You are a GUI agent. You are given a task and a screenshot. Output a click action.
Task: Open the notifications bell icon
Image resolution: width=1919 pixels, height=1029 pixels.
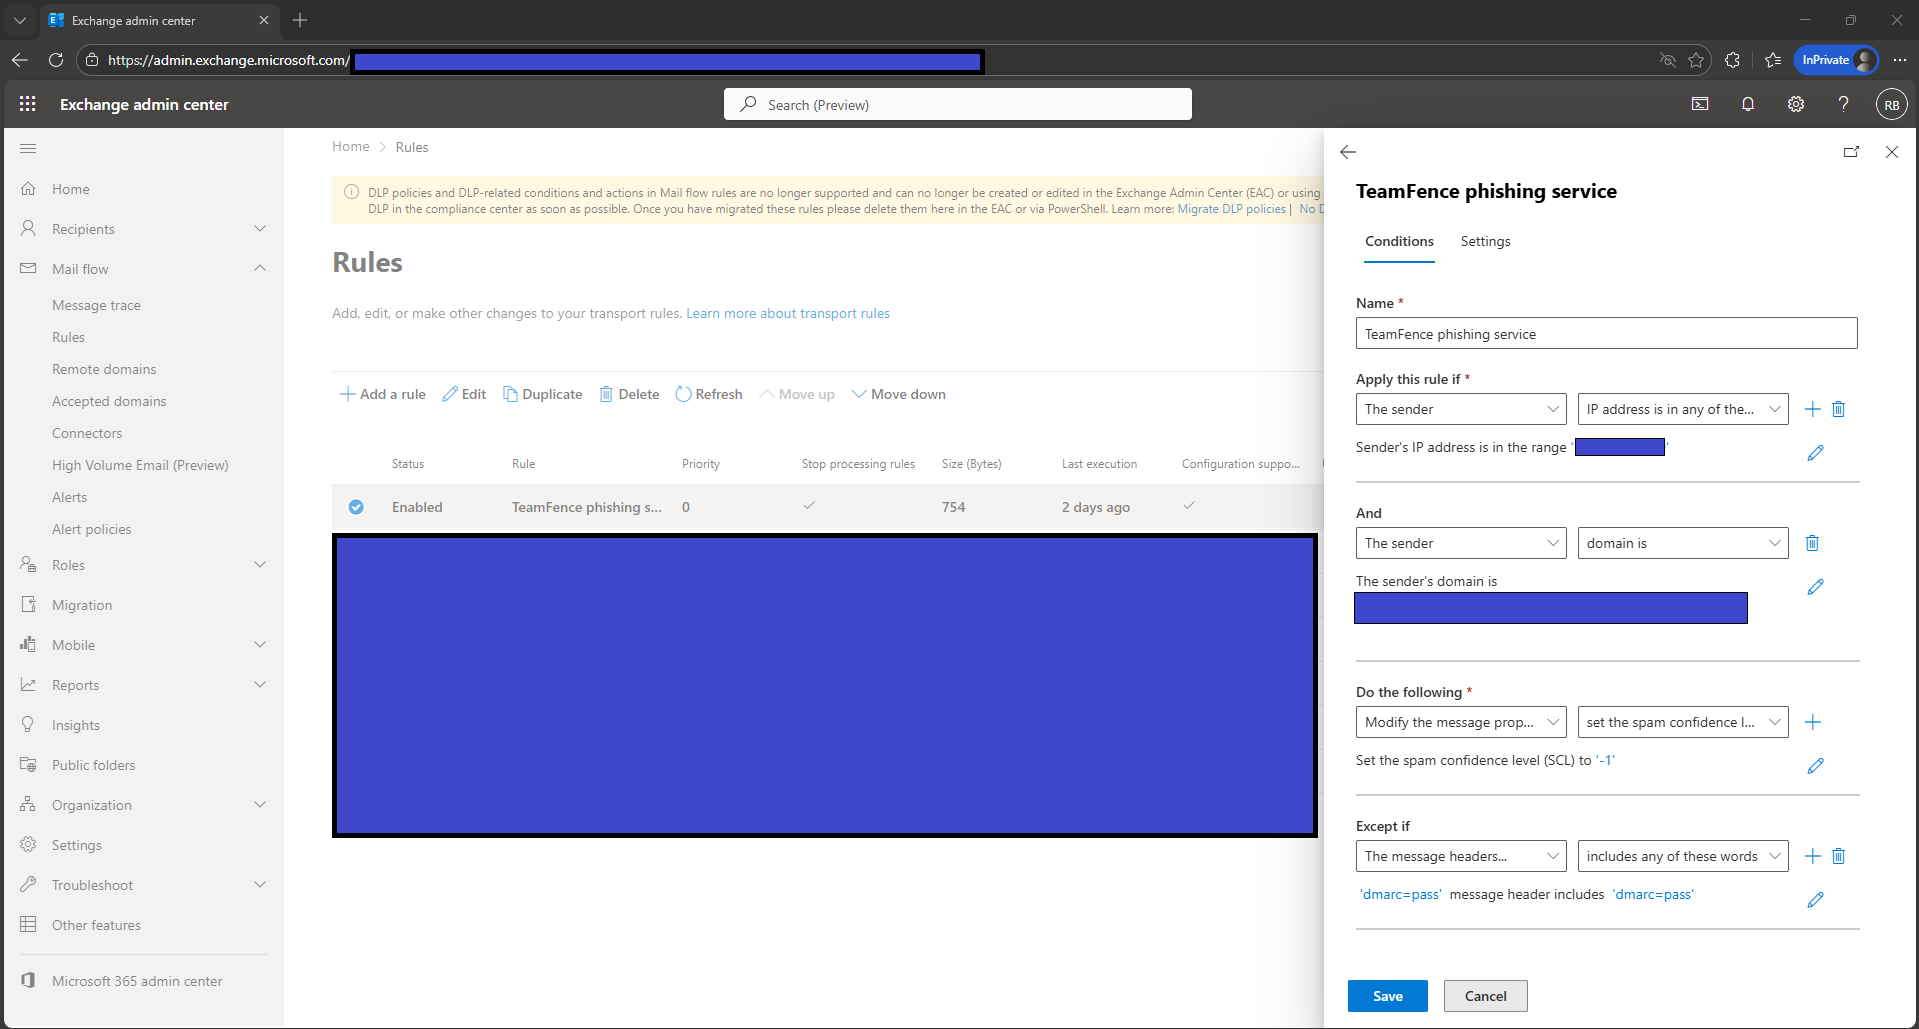(1747, 104)
